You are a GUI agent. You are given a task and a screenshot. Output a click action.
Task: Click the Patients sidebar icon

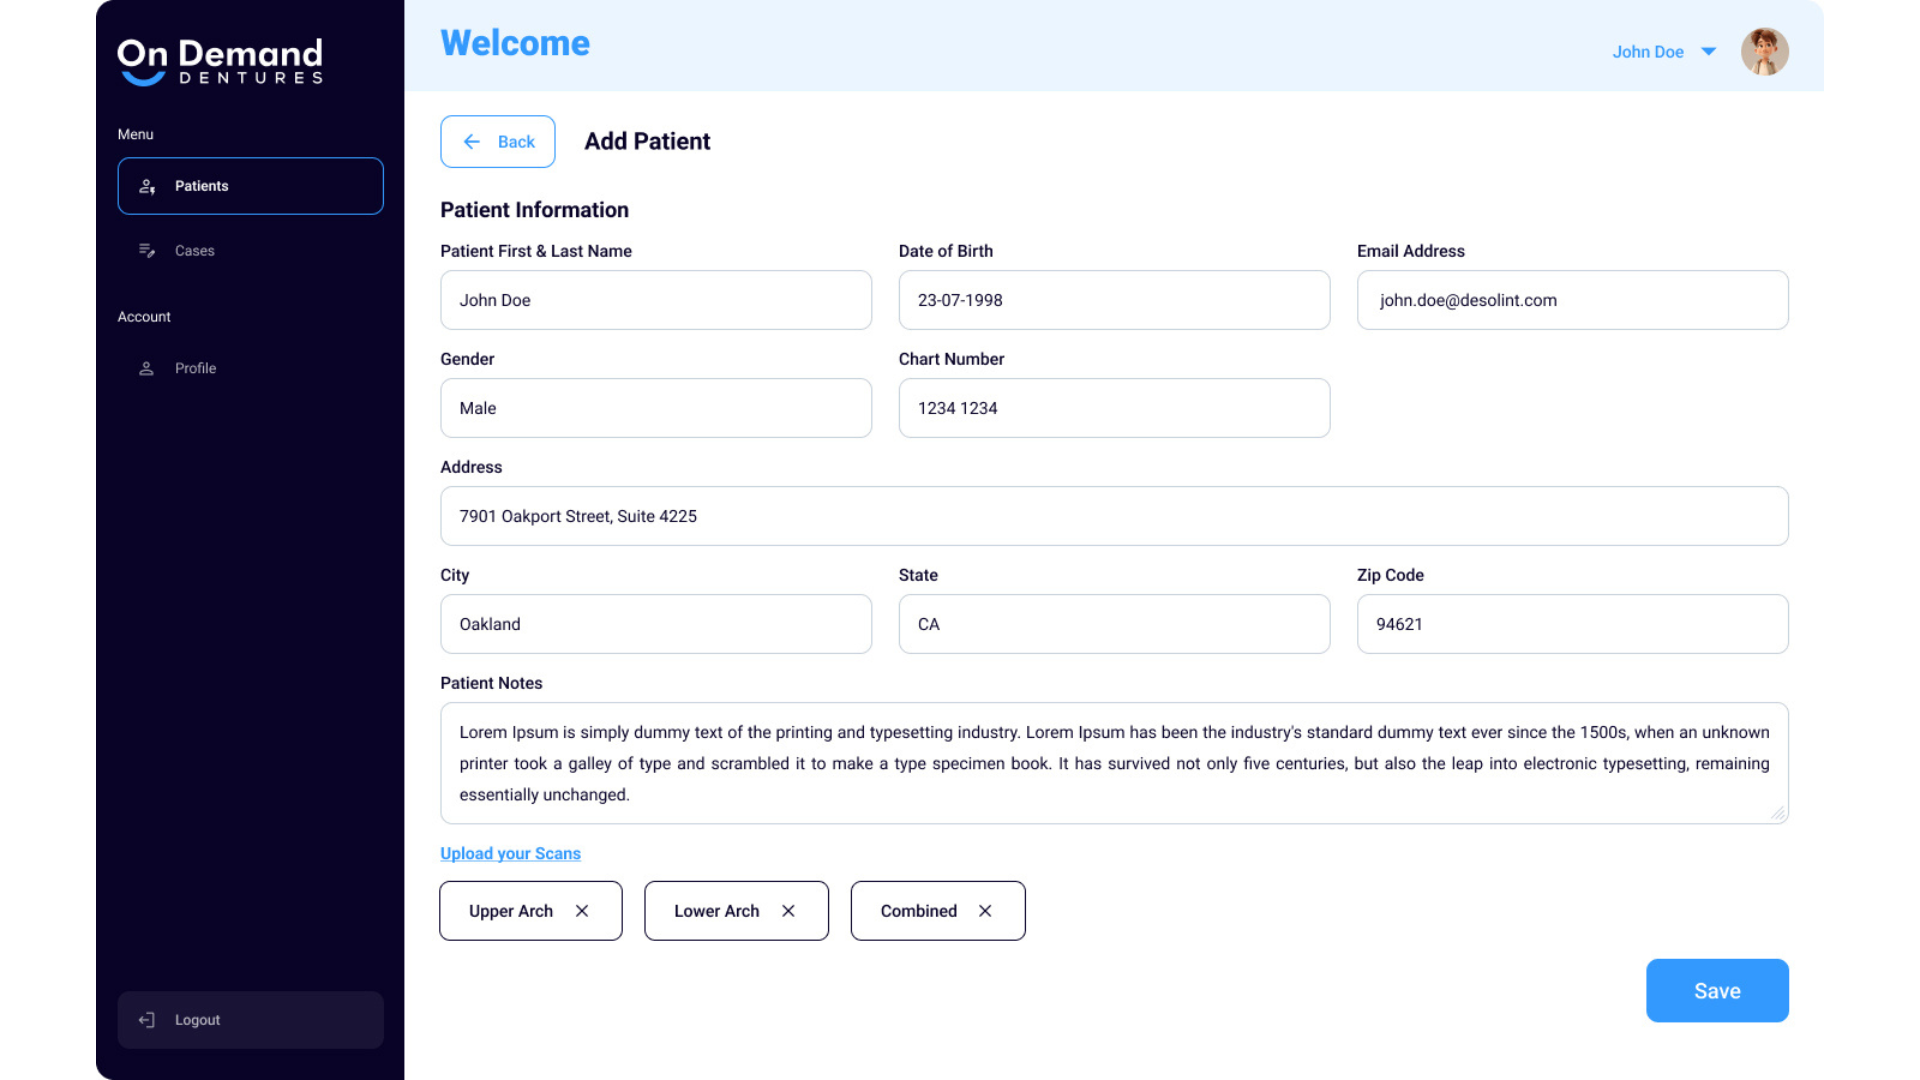pyautogui.click(x=147, y=186)
